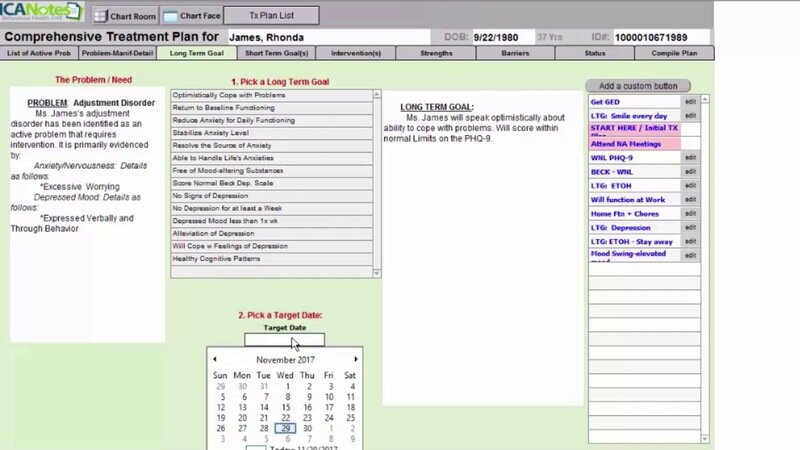
Task: Pick Will Cope w Feelings of Depression
Action: [271, 246]
